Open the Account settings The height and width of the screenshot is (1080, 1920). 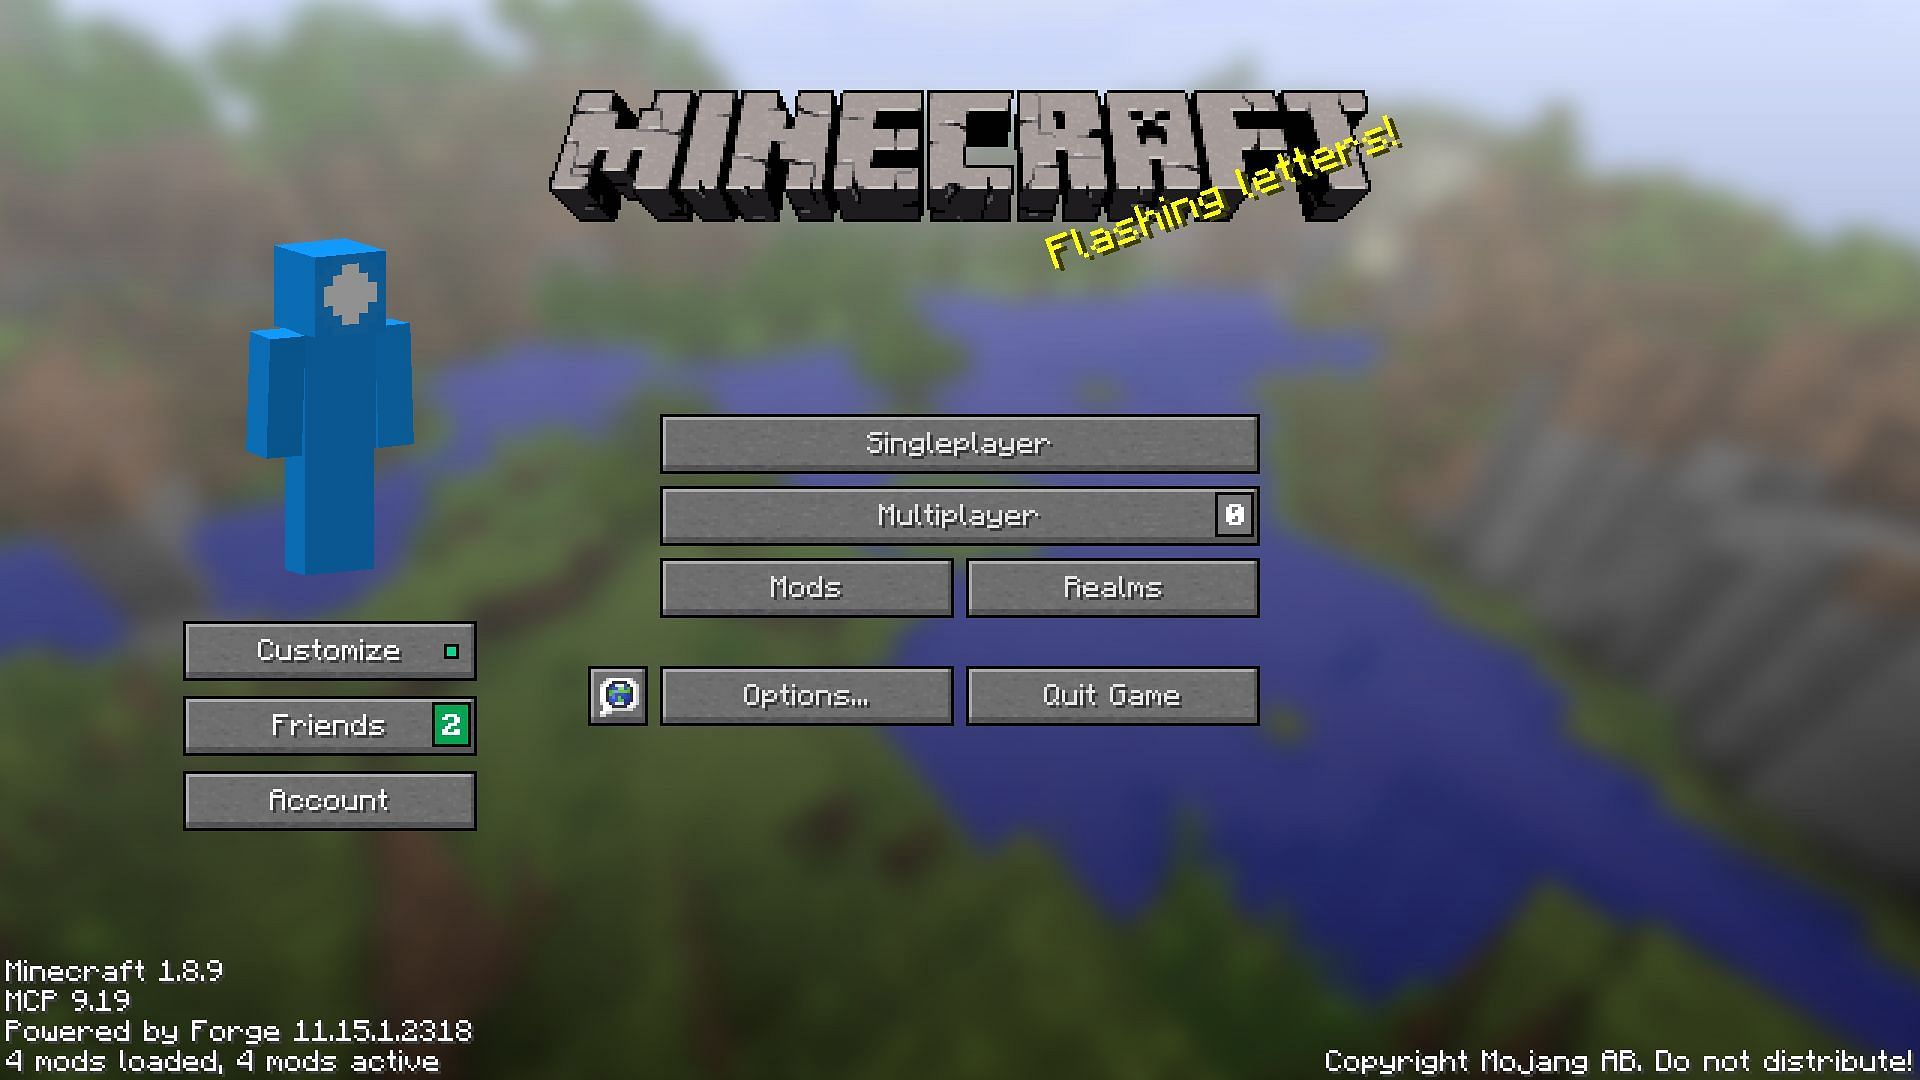point(331,798)
